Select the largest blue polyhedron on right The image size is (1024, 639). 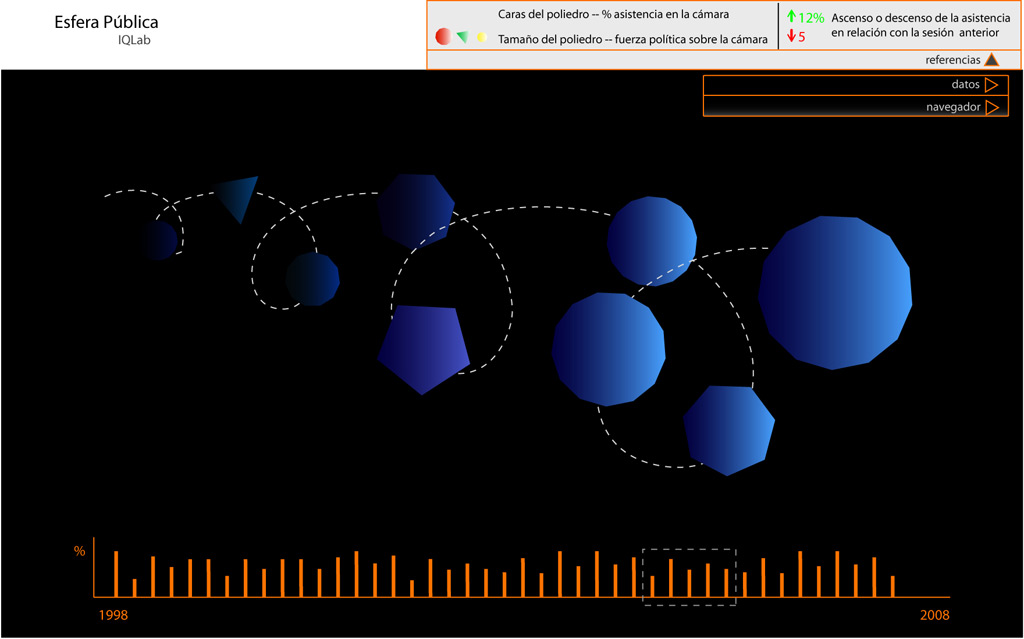[835, 292]
